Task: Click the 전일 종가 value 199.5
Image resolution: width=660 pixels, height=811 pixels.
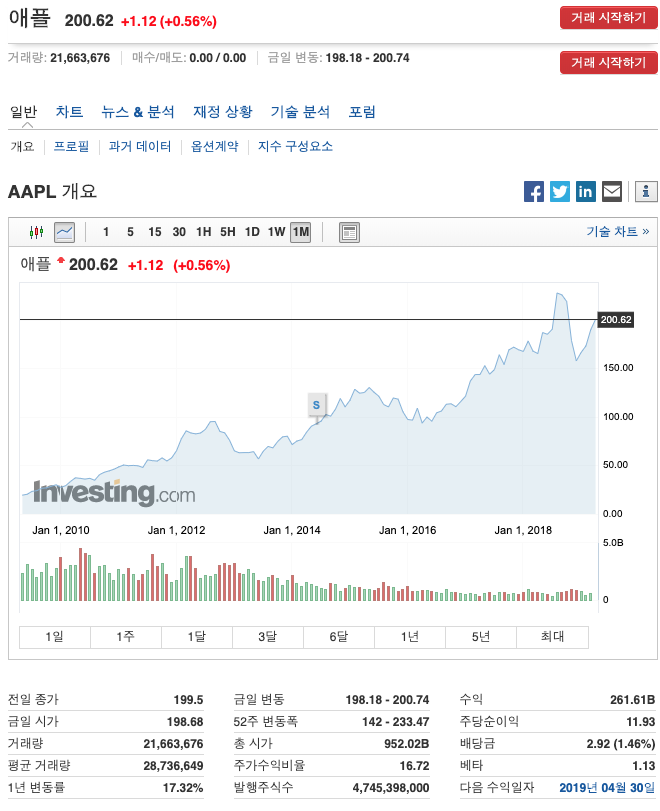Action: (188, 700)
